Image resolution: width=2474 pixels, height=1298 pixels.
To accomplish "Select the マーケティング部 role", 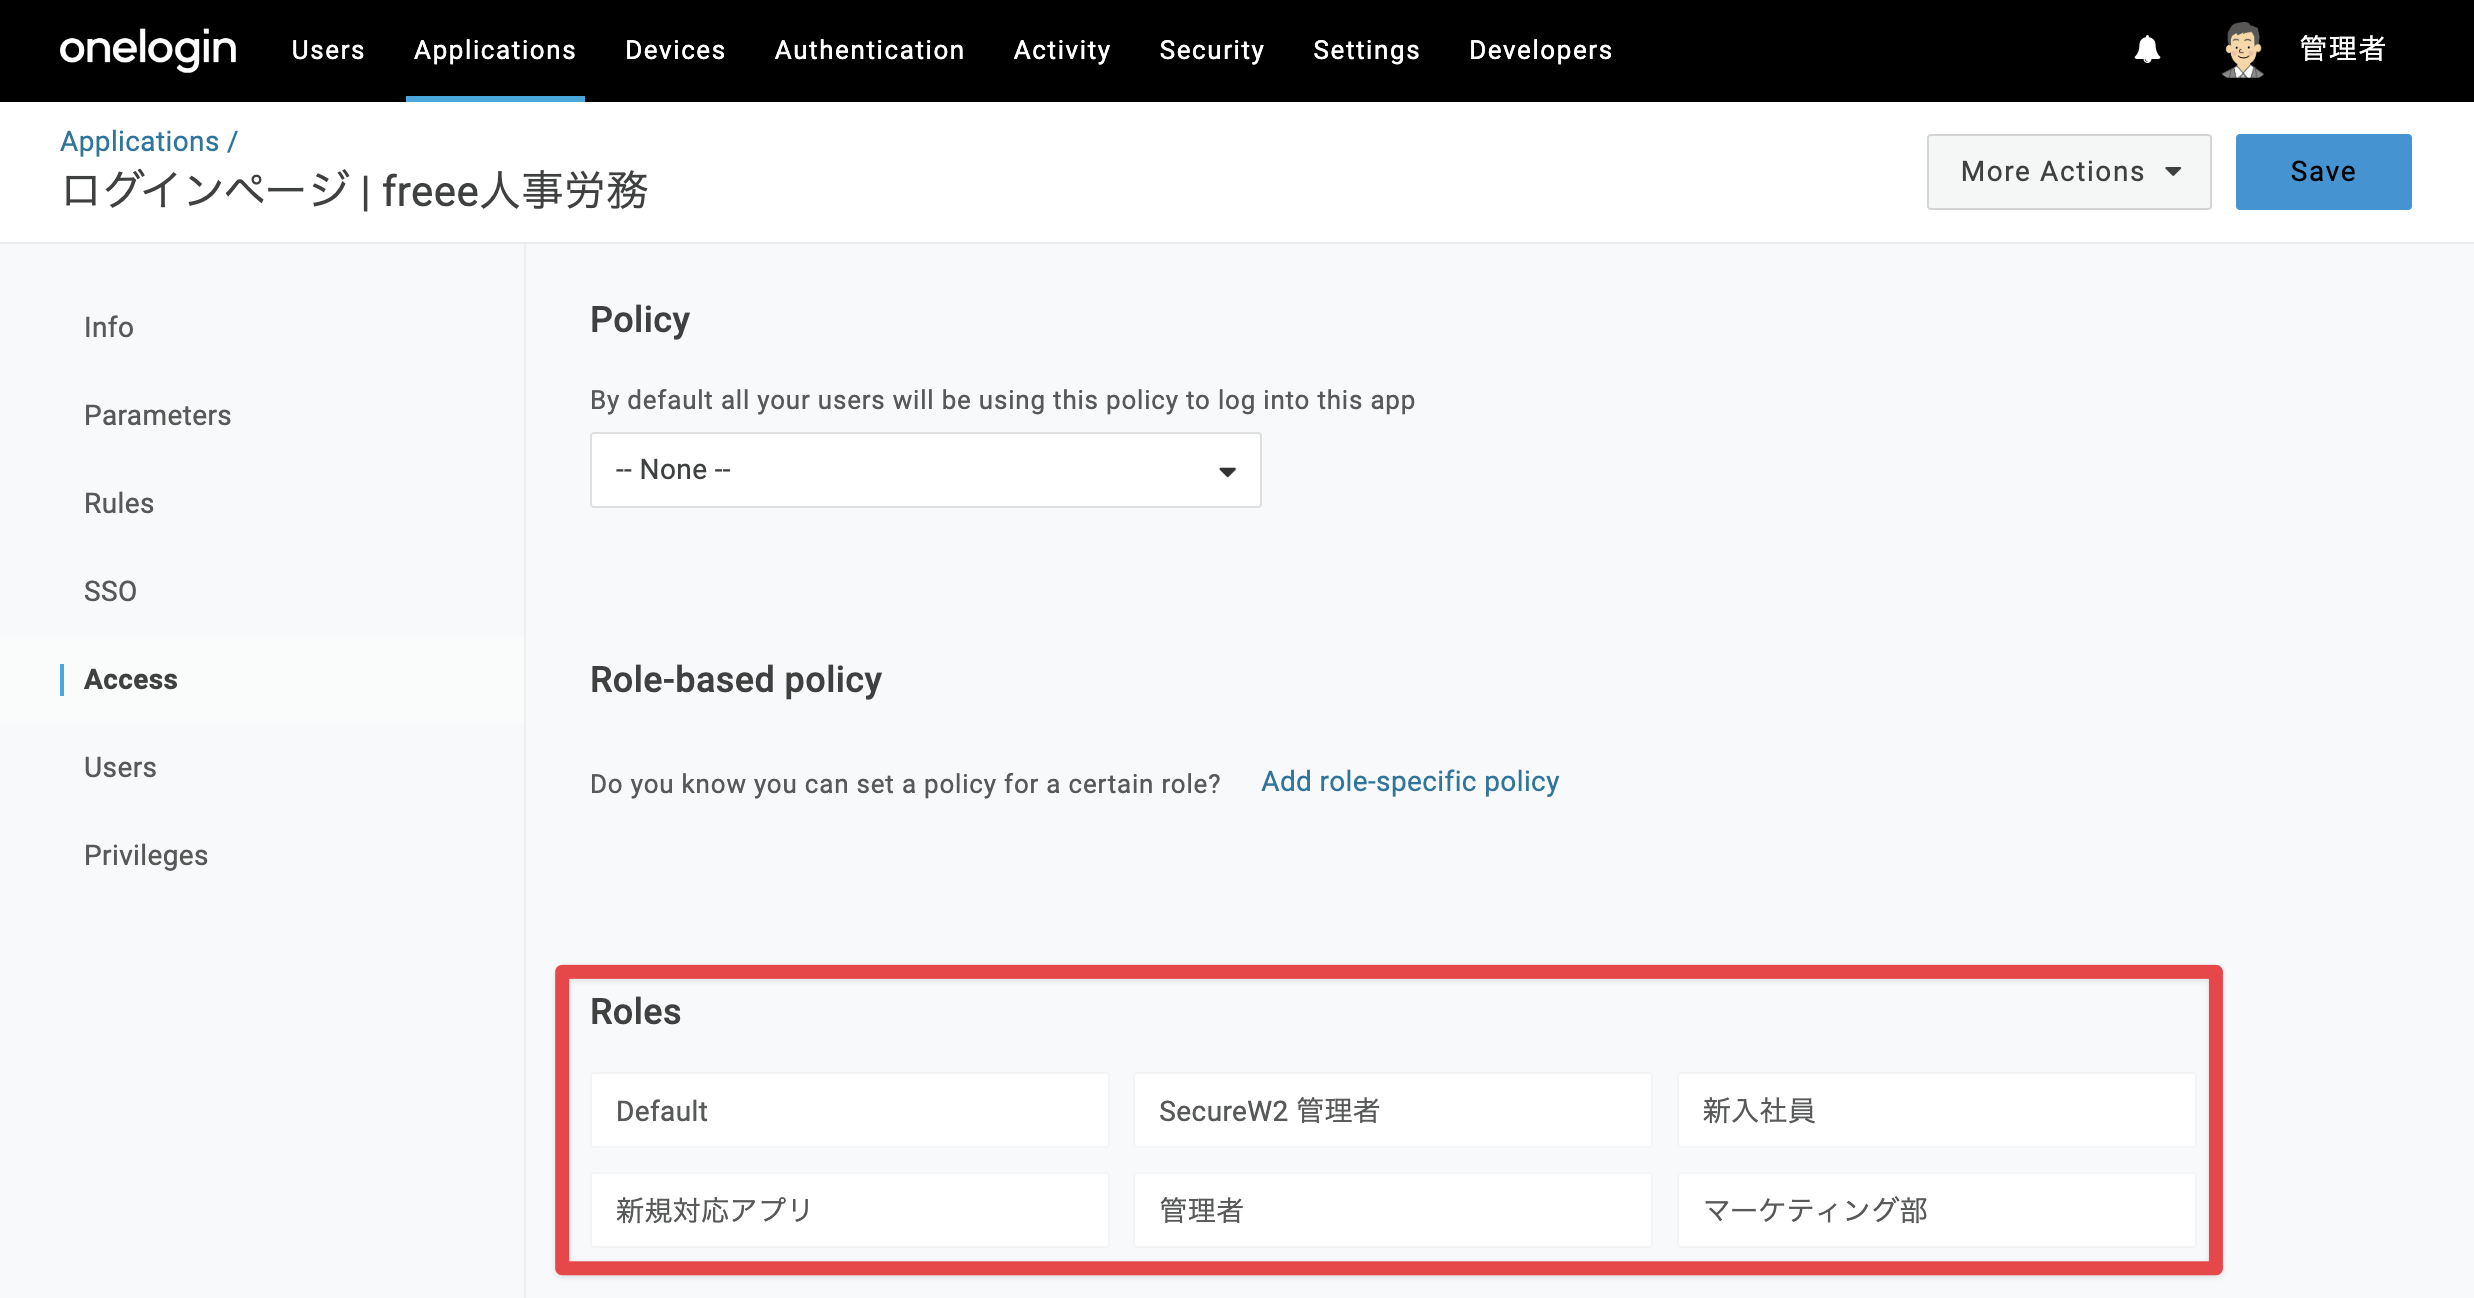I will 1936,1210.
